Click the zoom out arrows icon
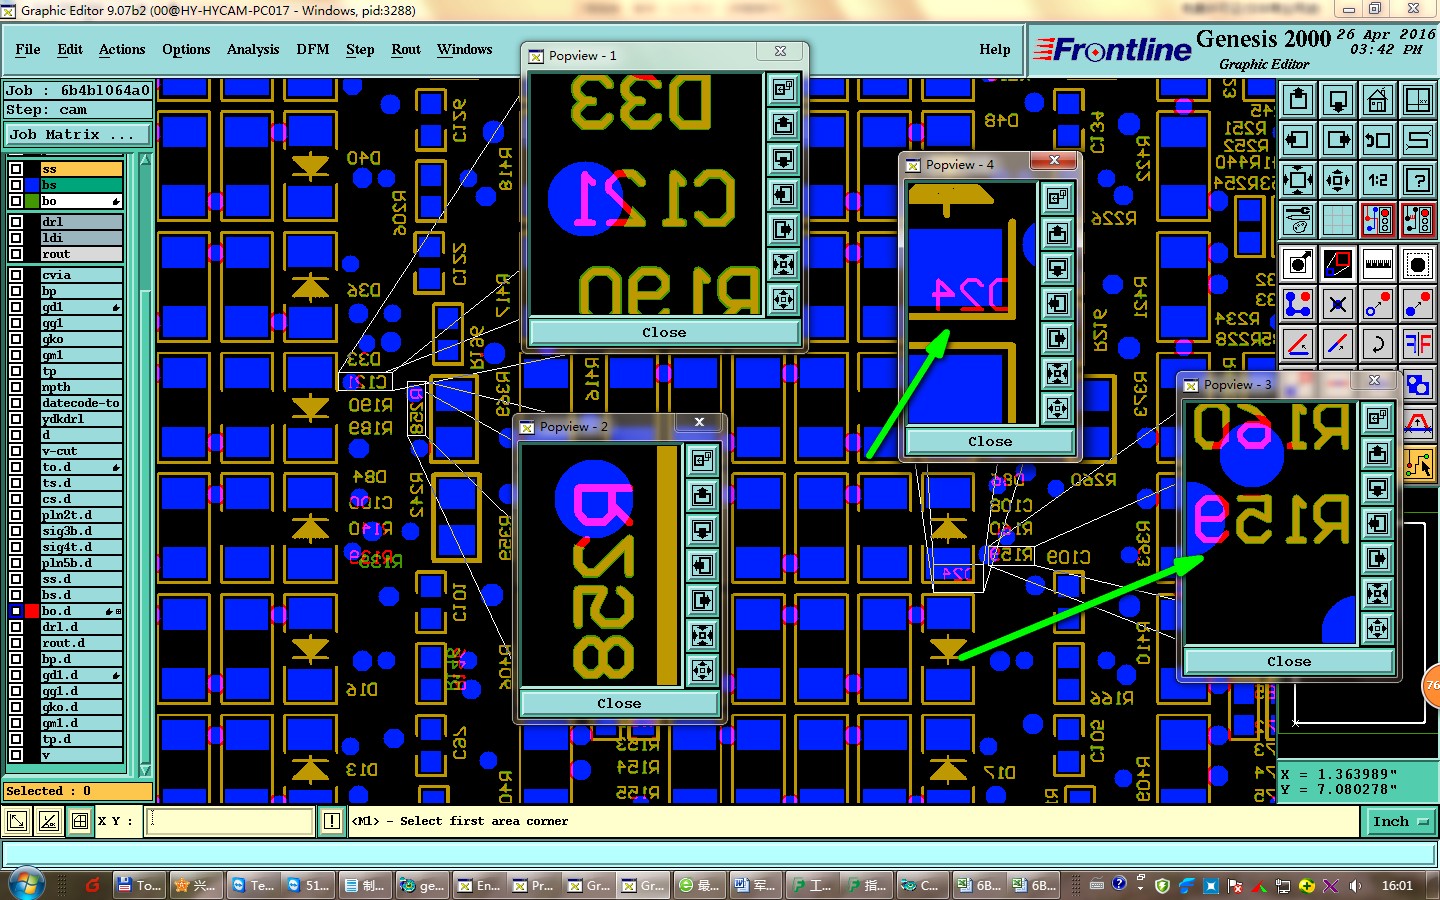 point(1298,180)
